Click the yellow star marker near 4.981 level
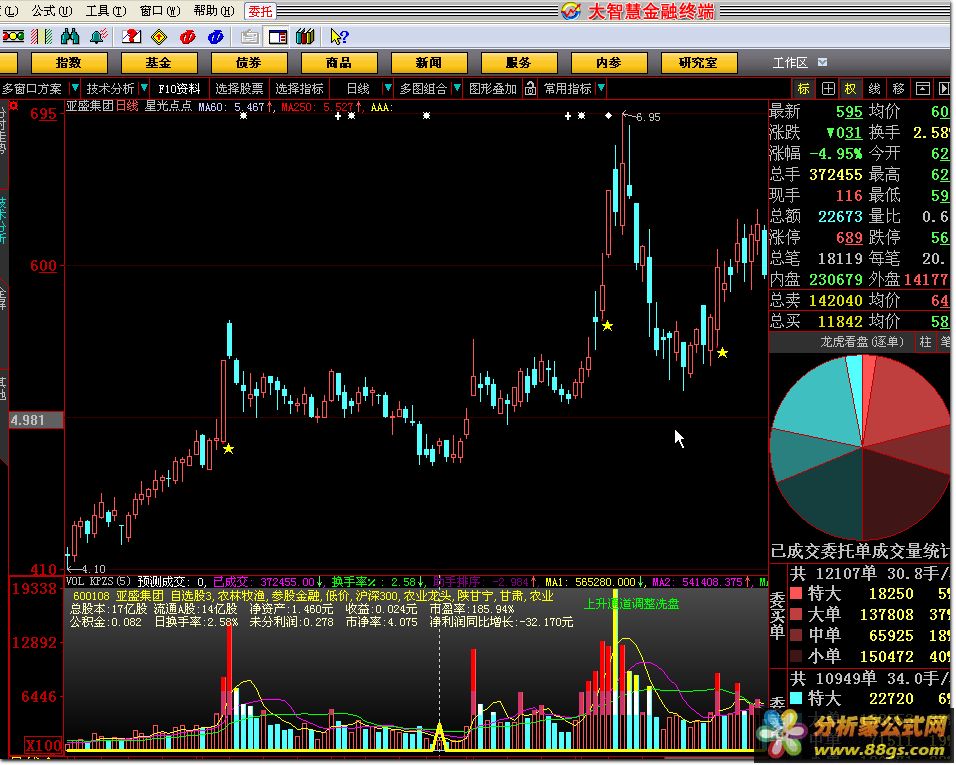The image size is (956, 765). (228, 449)
